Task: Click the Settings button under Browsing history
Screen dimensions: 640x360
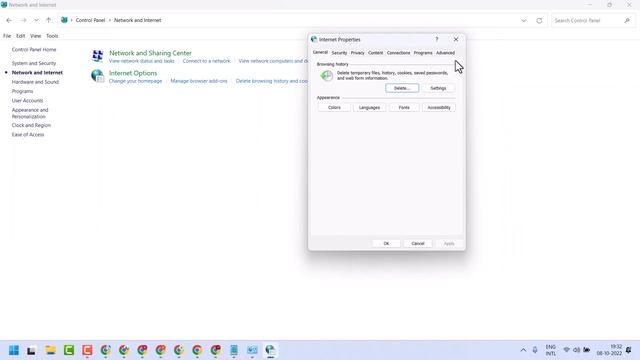Action: 438,88
